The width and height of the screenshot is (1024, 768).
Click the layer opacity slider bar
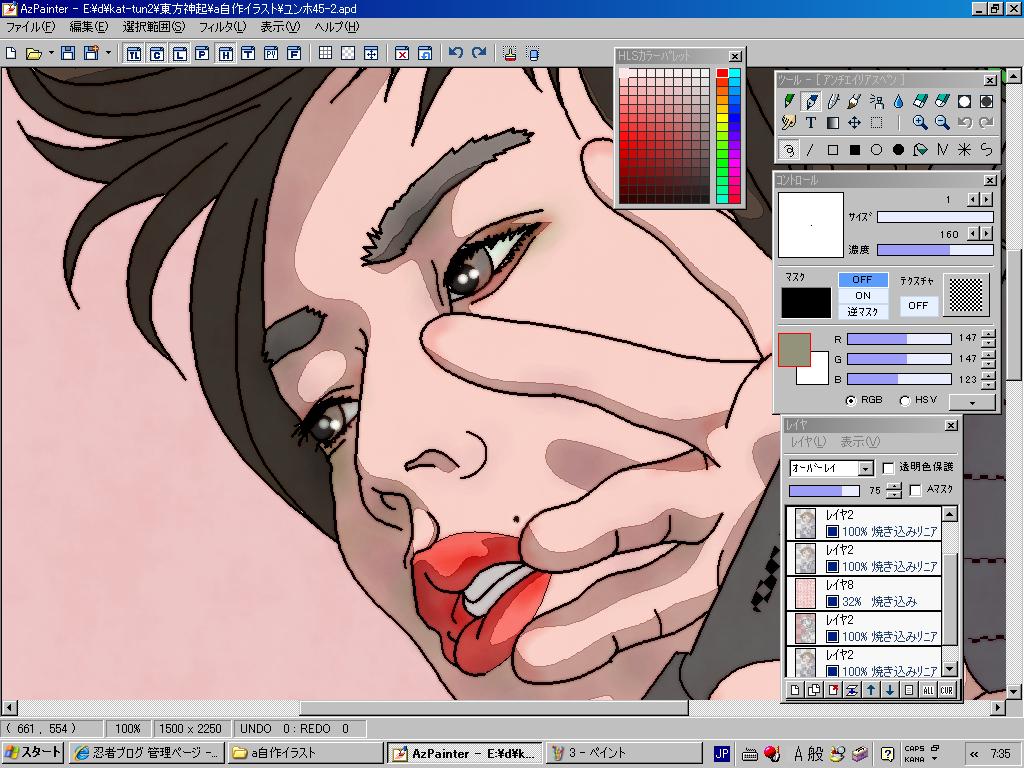click(x=824, y=490)
